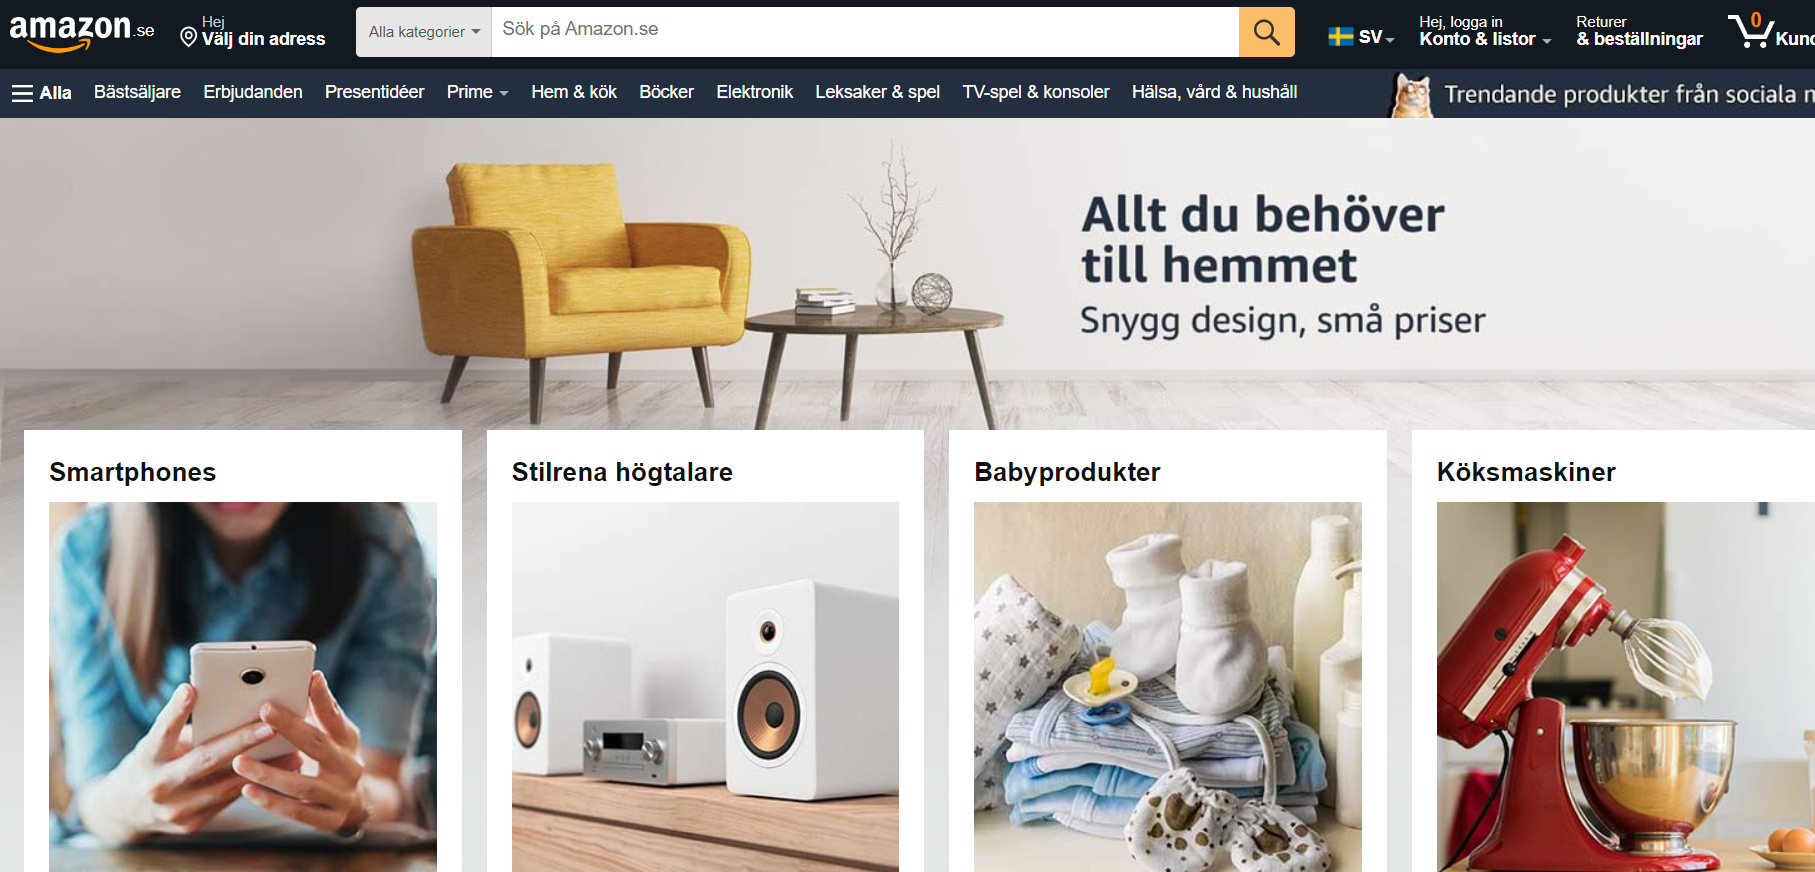Image resolution: width=1815 pixels, height=872 pixels.
Task: Expand the Alla kategorier search dropdown
Action: [424, 32]
